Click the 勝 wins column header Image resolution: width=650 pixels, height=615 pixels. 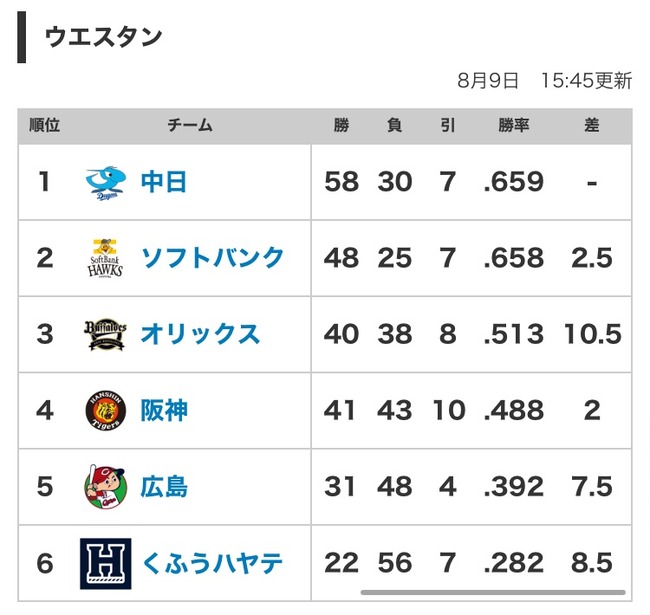(x=341, y=125)
